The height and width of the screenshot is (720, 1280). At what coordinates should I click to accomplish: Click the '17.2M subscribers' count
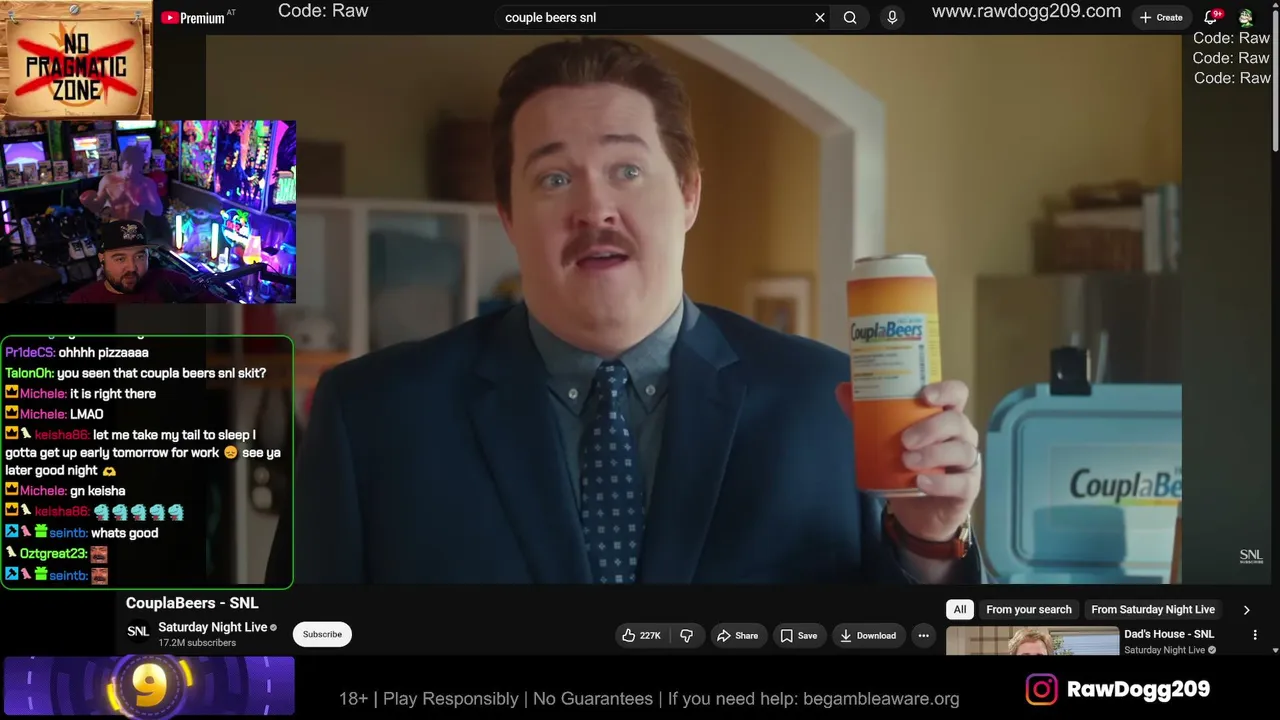click(x=197, y=643)
